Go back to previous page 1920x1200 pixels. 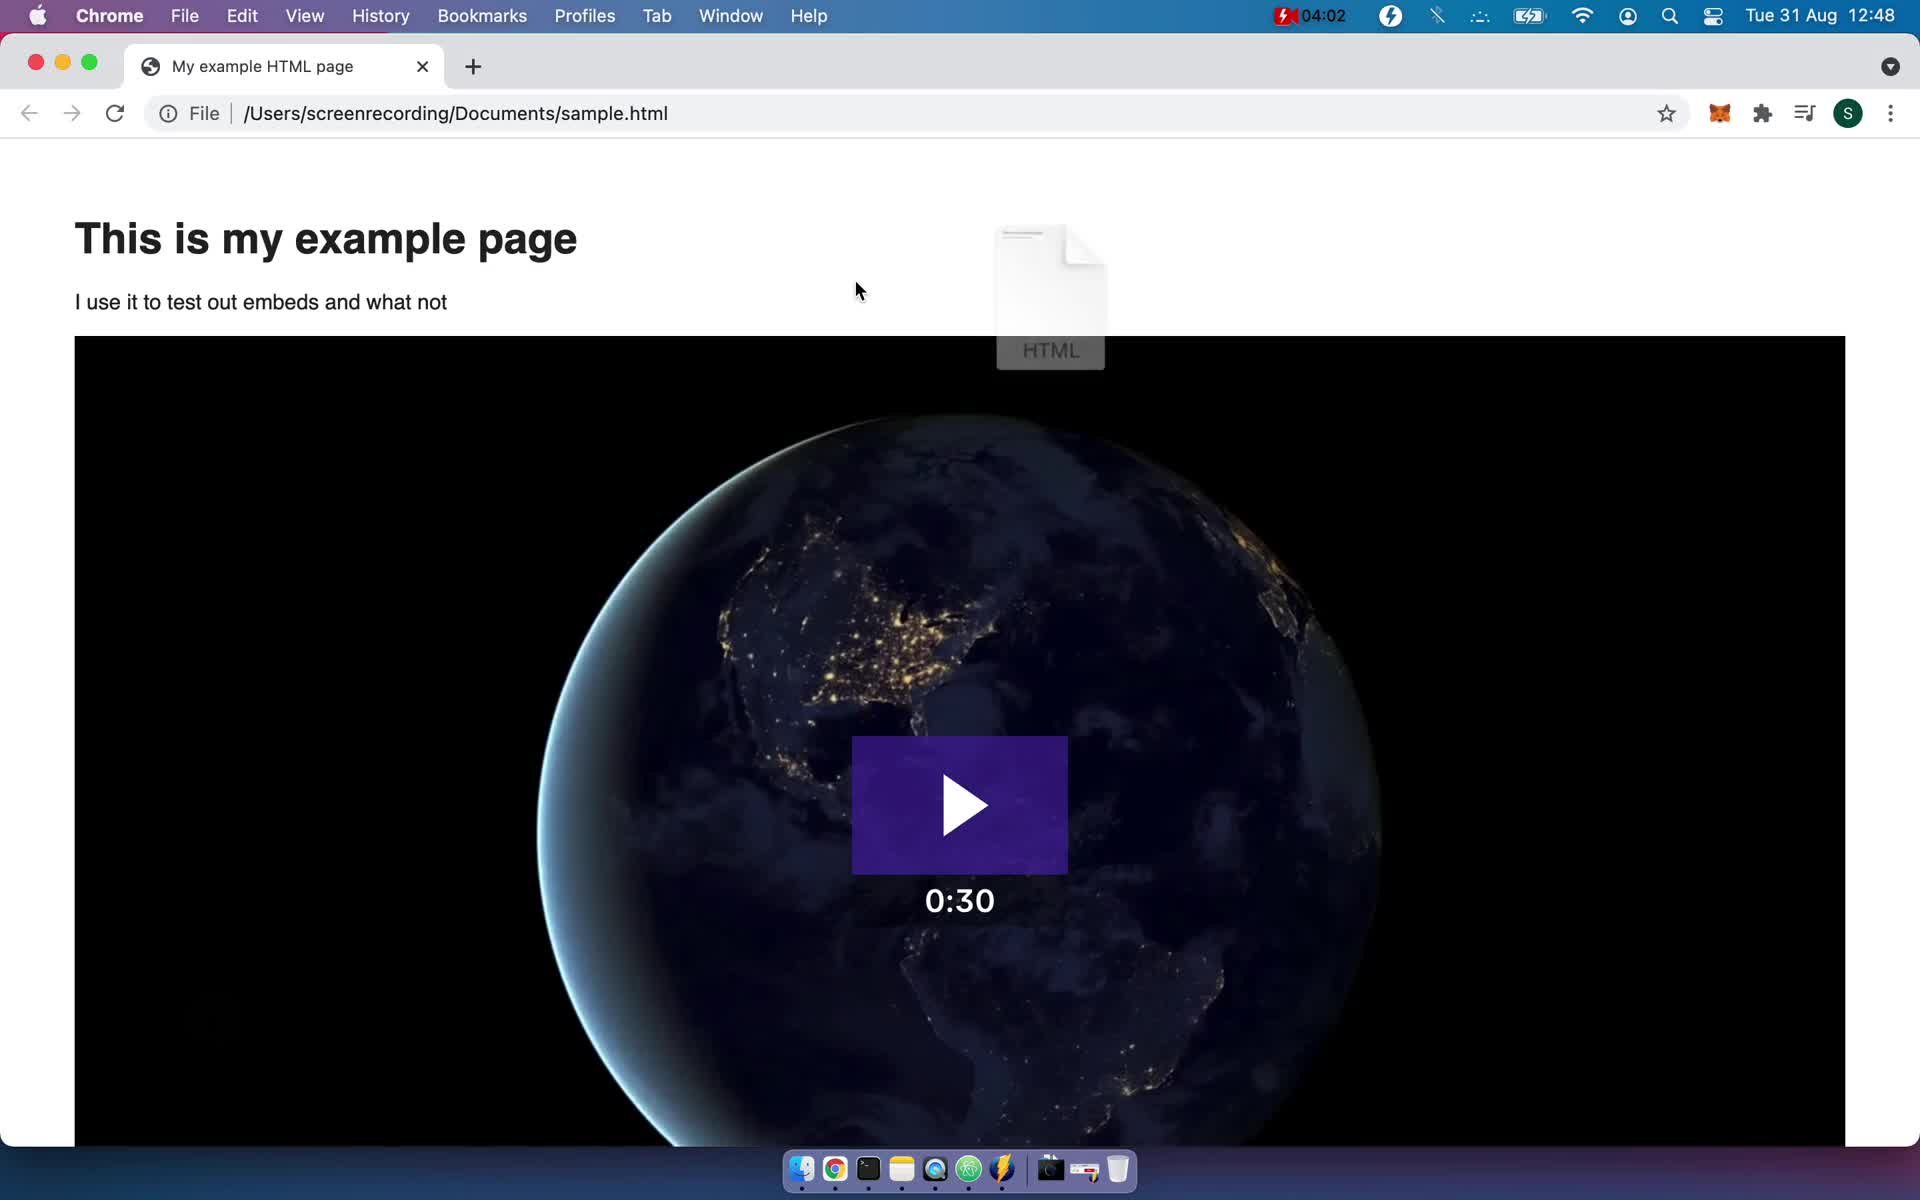(29, 113)
